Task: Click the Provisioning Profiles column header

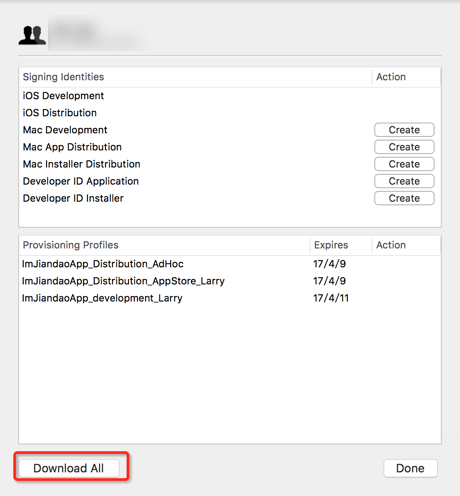Action: (x=70, y=245)
